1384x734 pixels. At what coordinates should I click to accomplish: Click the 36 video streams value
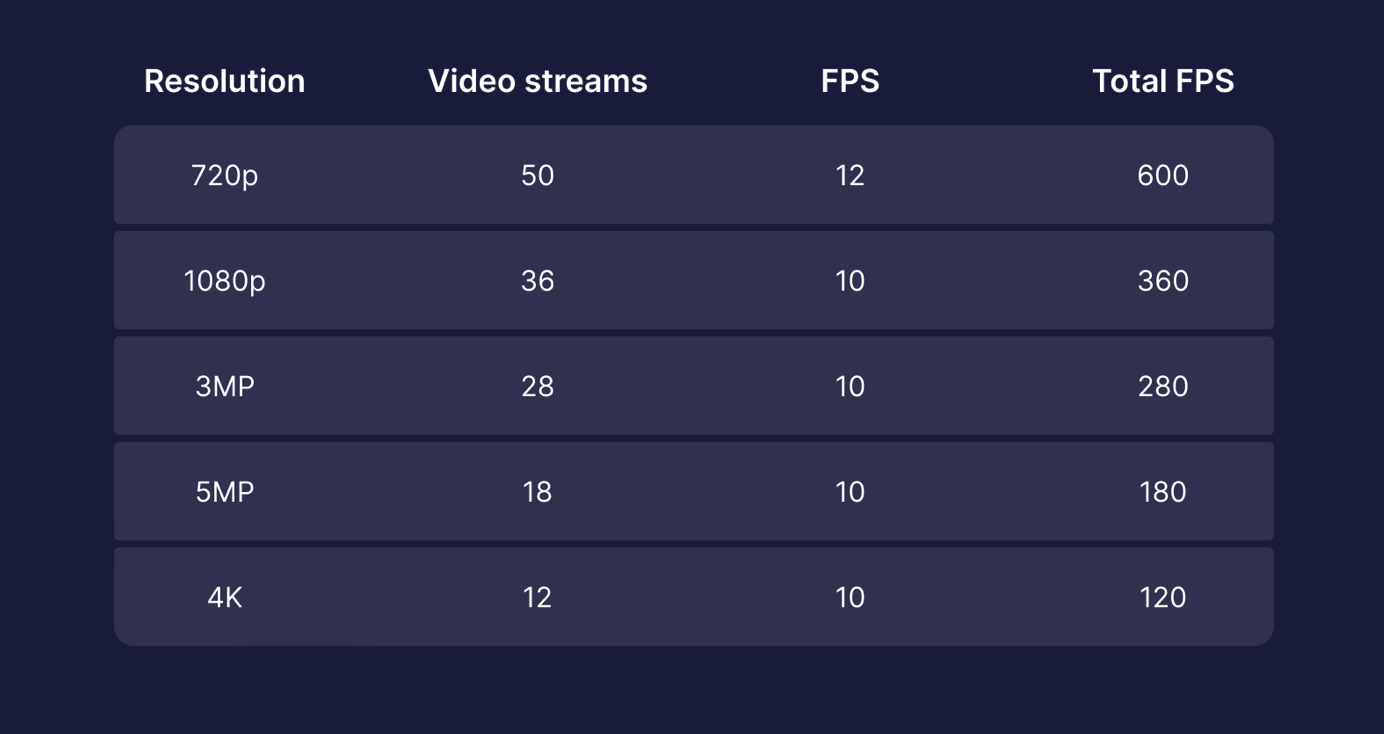click(x=537, y=281)
